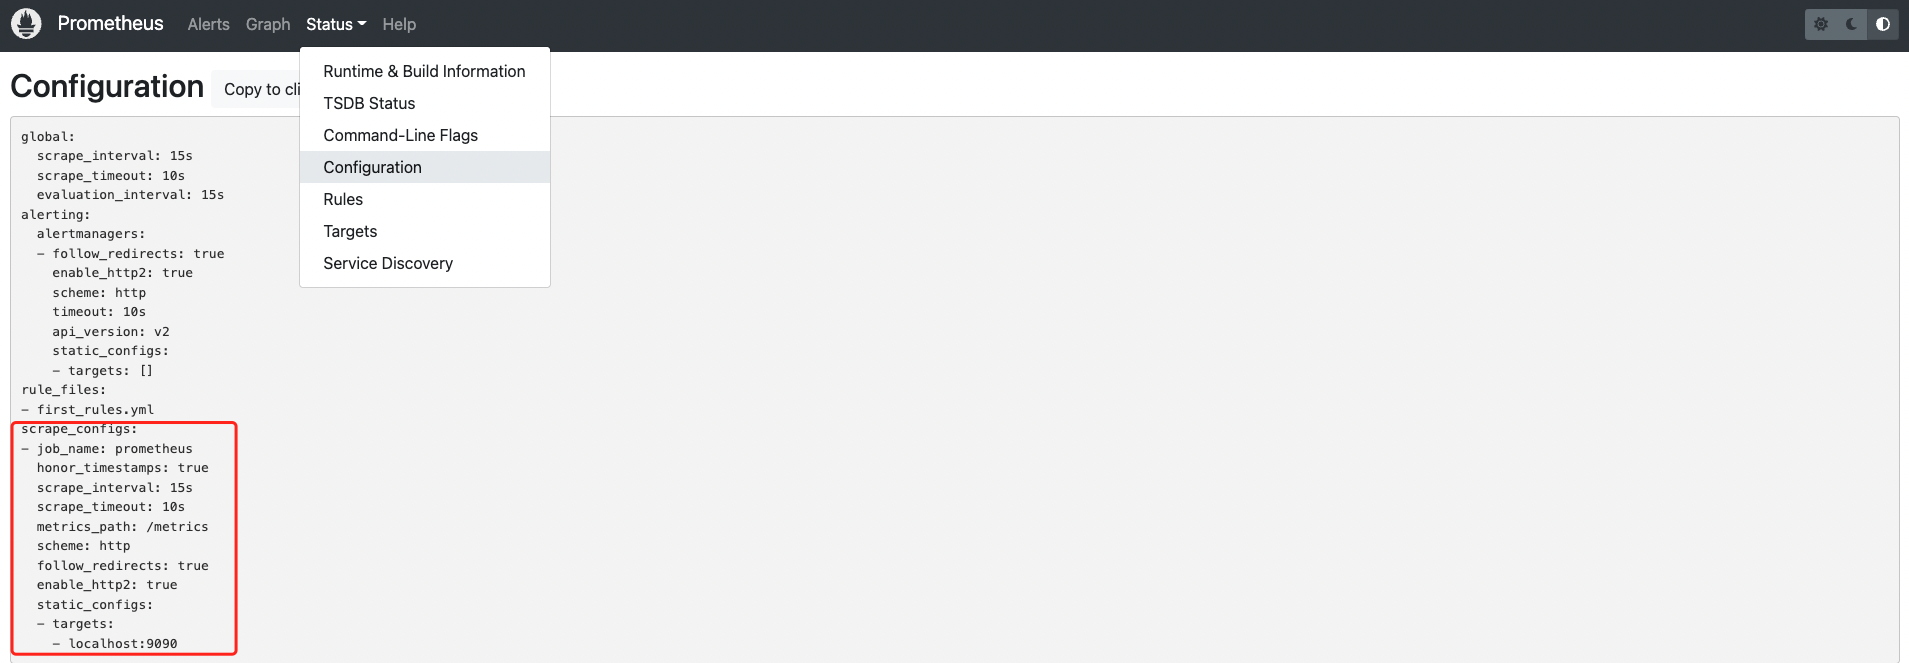
Task: Click the Prometheus flame logo icon
Action: 26,24
